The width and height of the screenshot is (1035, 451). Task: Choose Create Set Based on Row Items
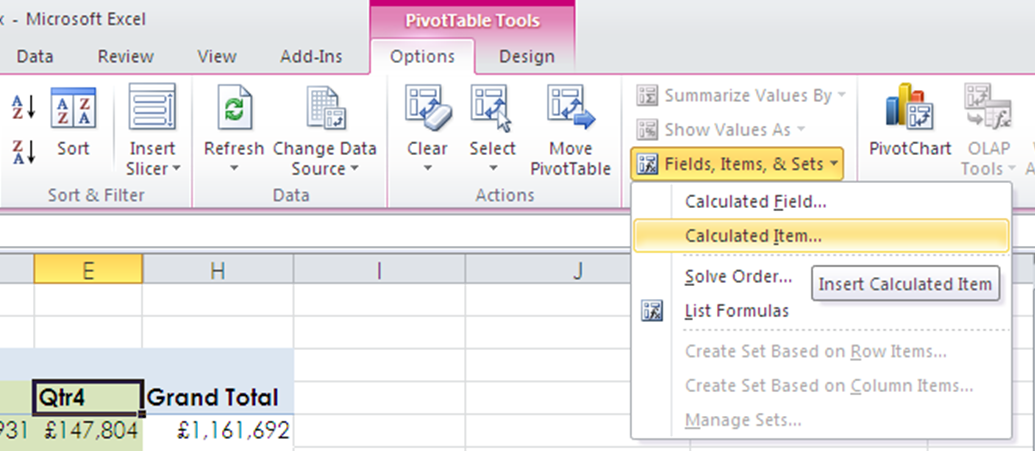pyautogui.click(x=820, y=351)
